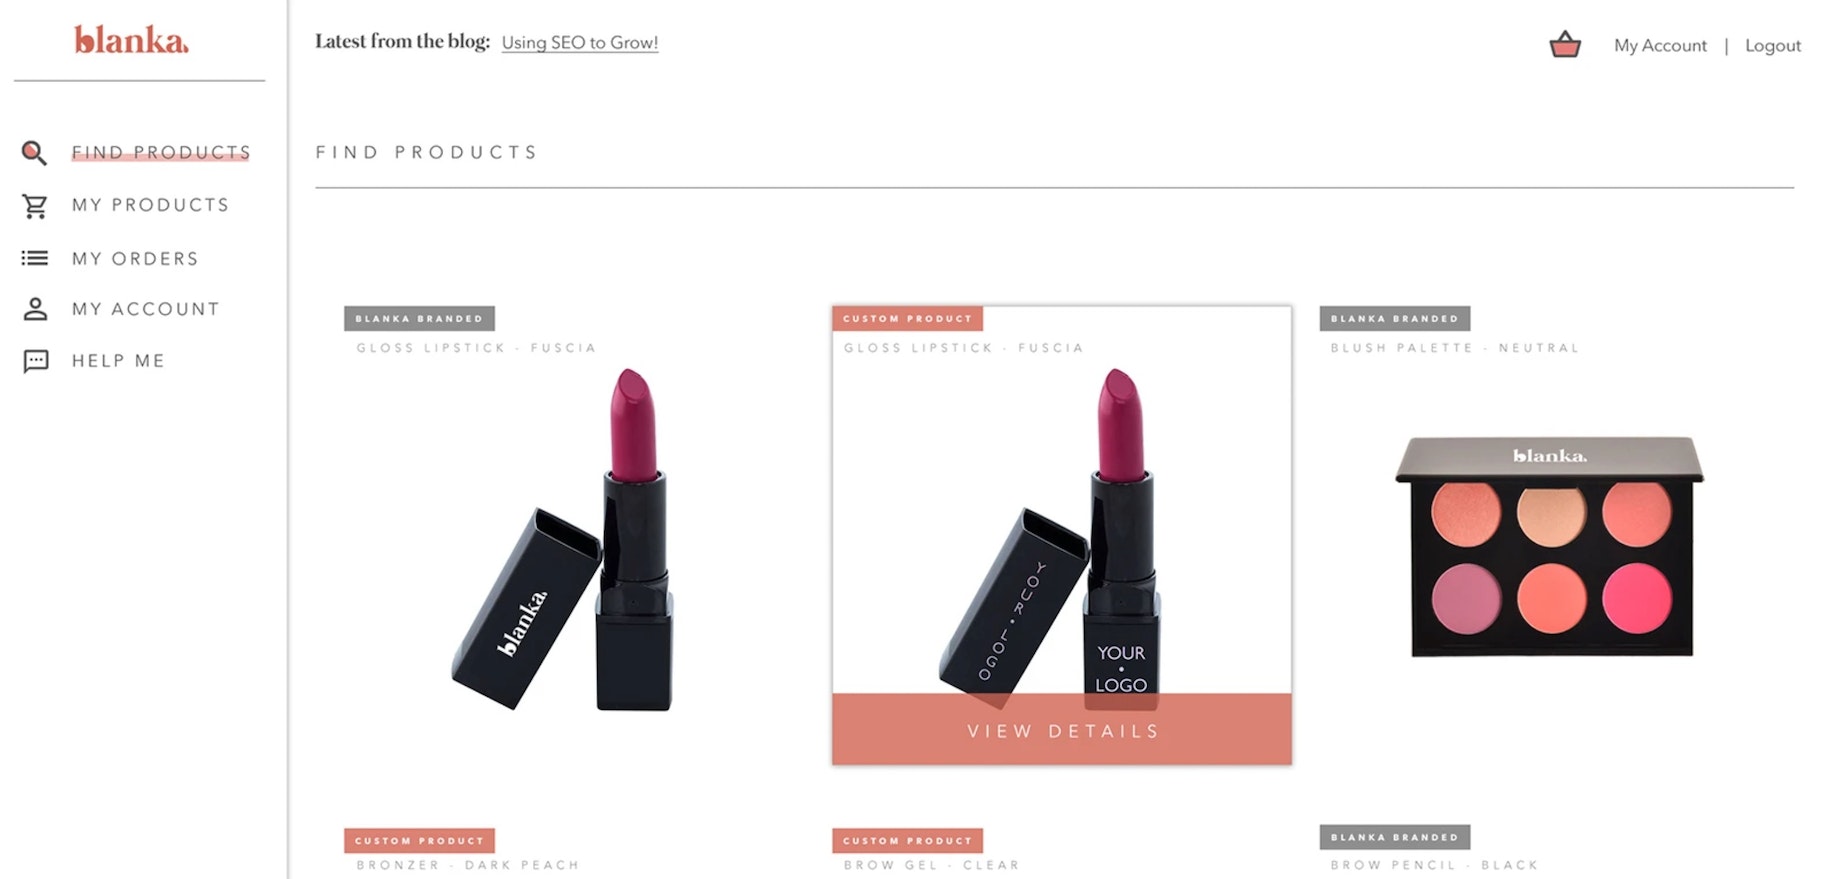Select the Blush Palette Neutral product image
Viewport: 1824px width, 879px height.
coord(1549,546)
